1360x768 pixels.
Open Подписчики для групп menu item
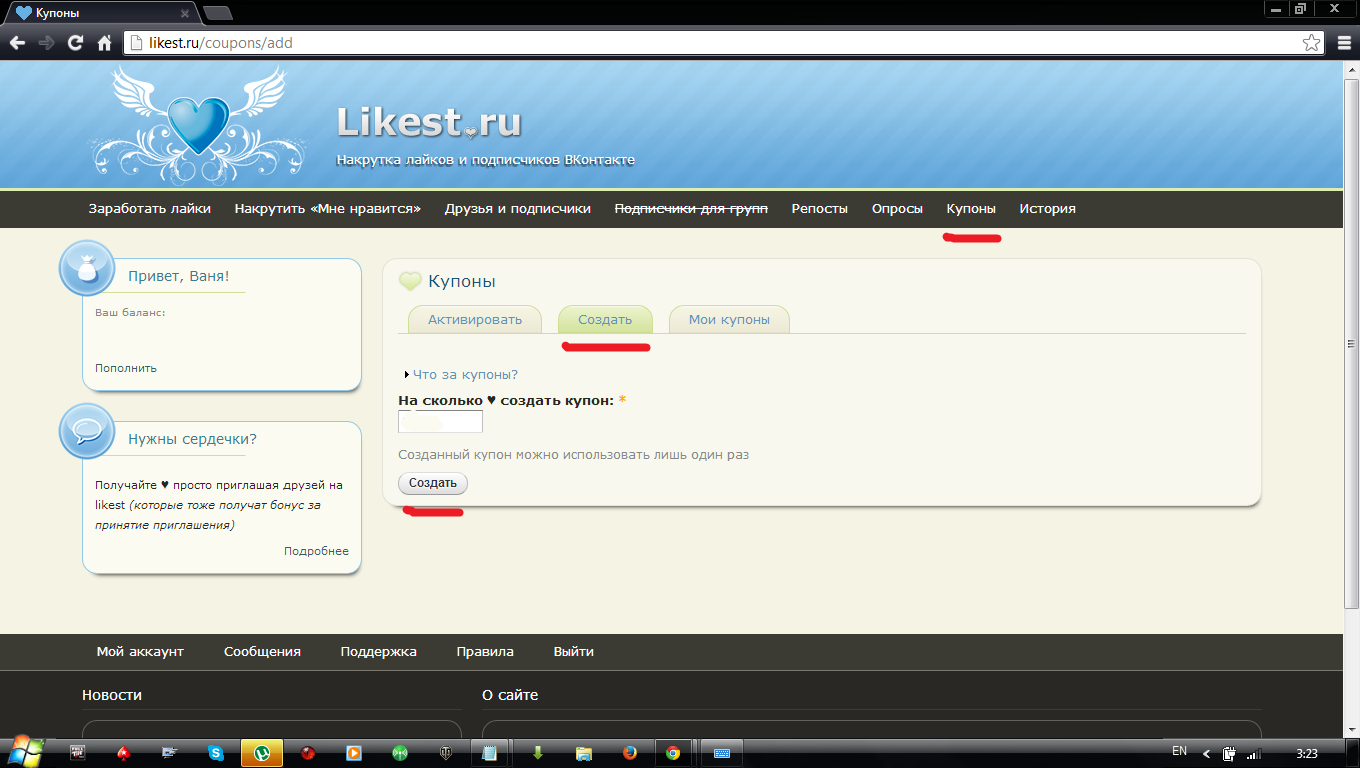point(691,209)
